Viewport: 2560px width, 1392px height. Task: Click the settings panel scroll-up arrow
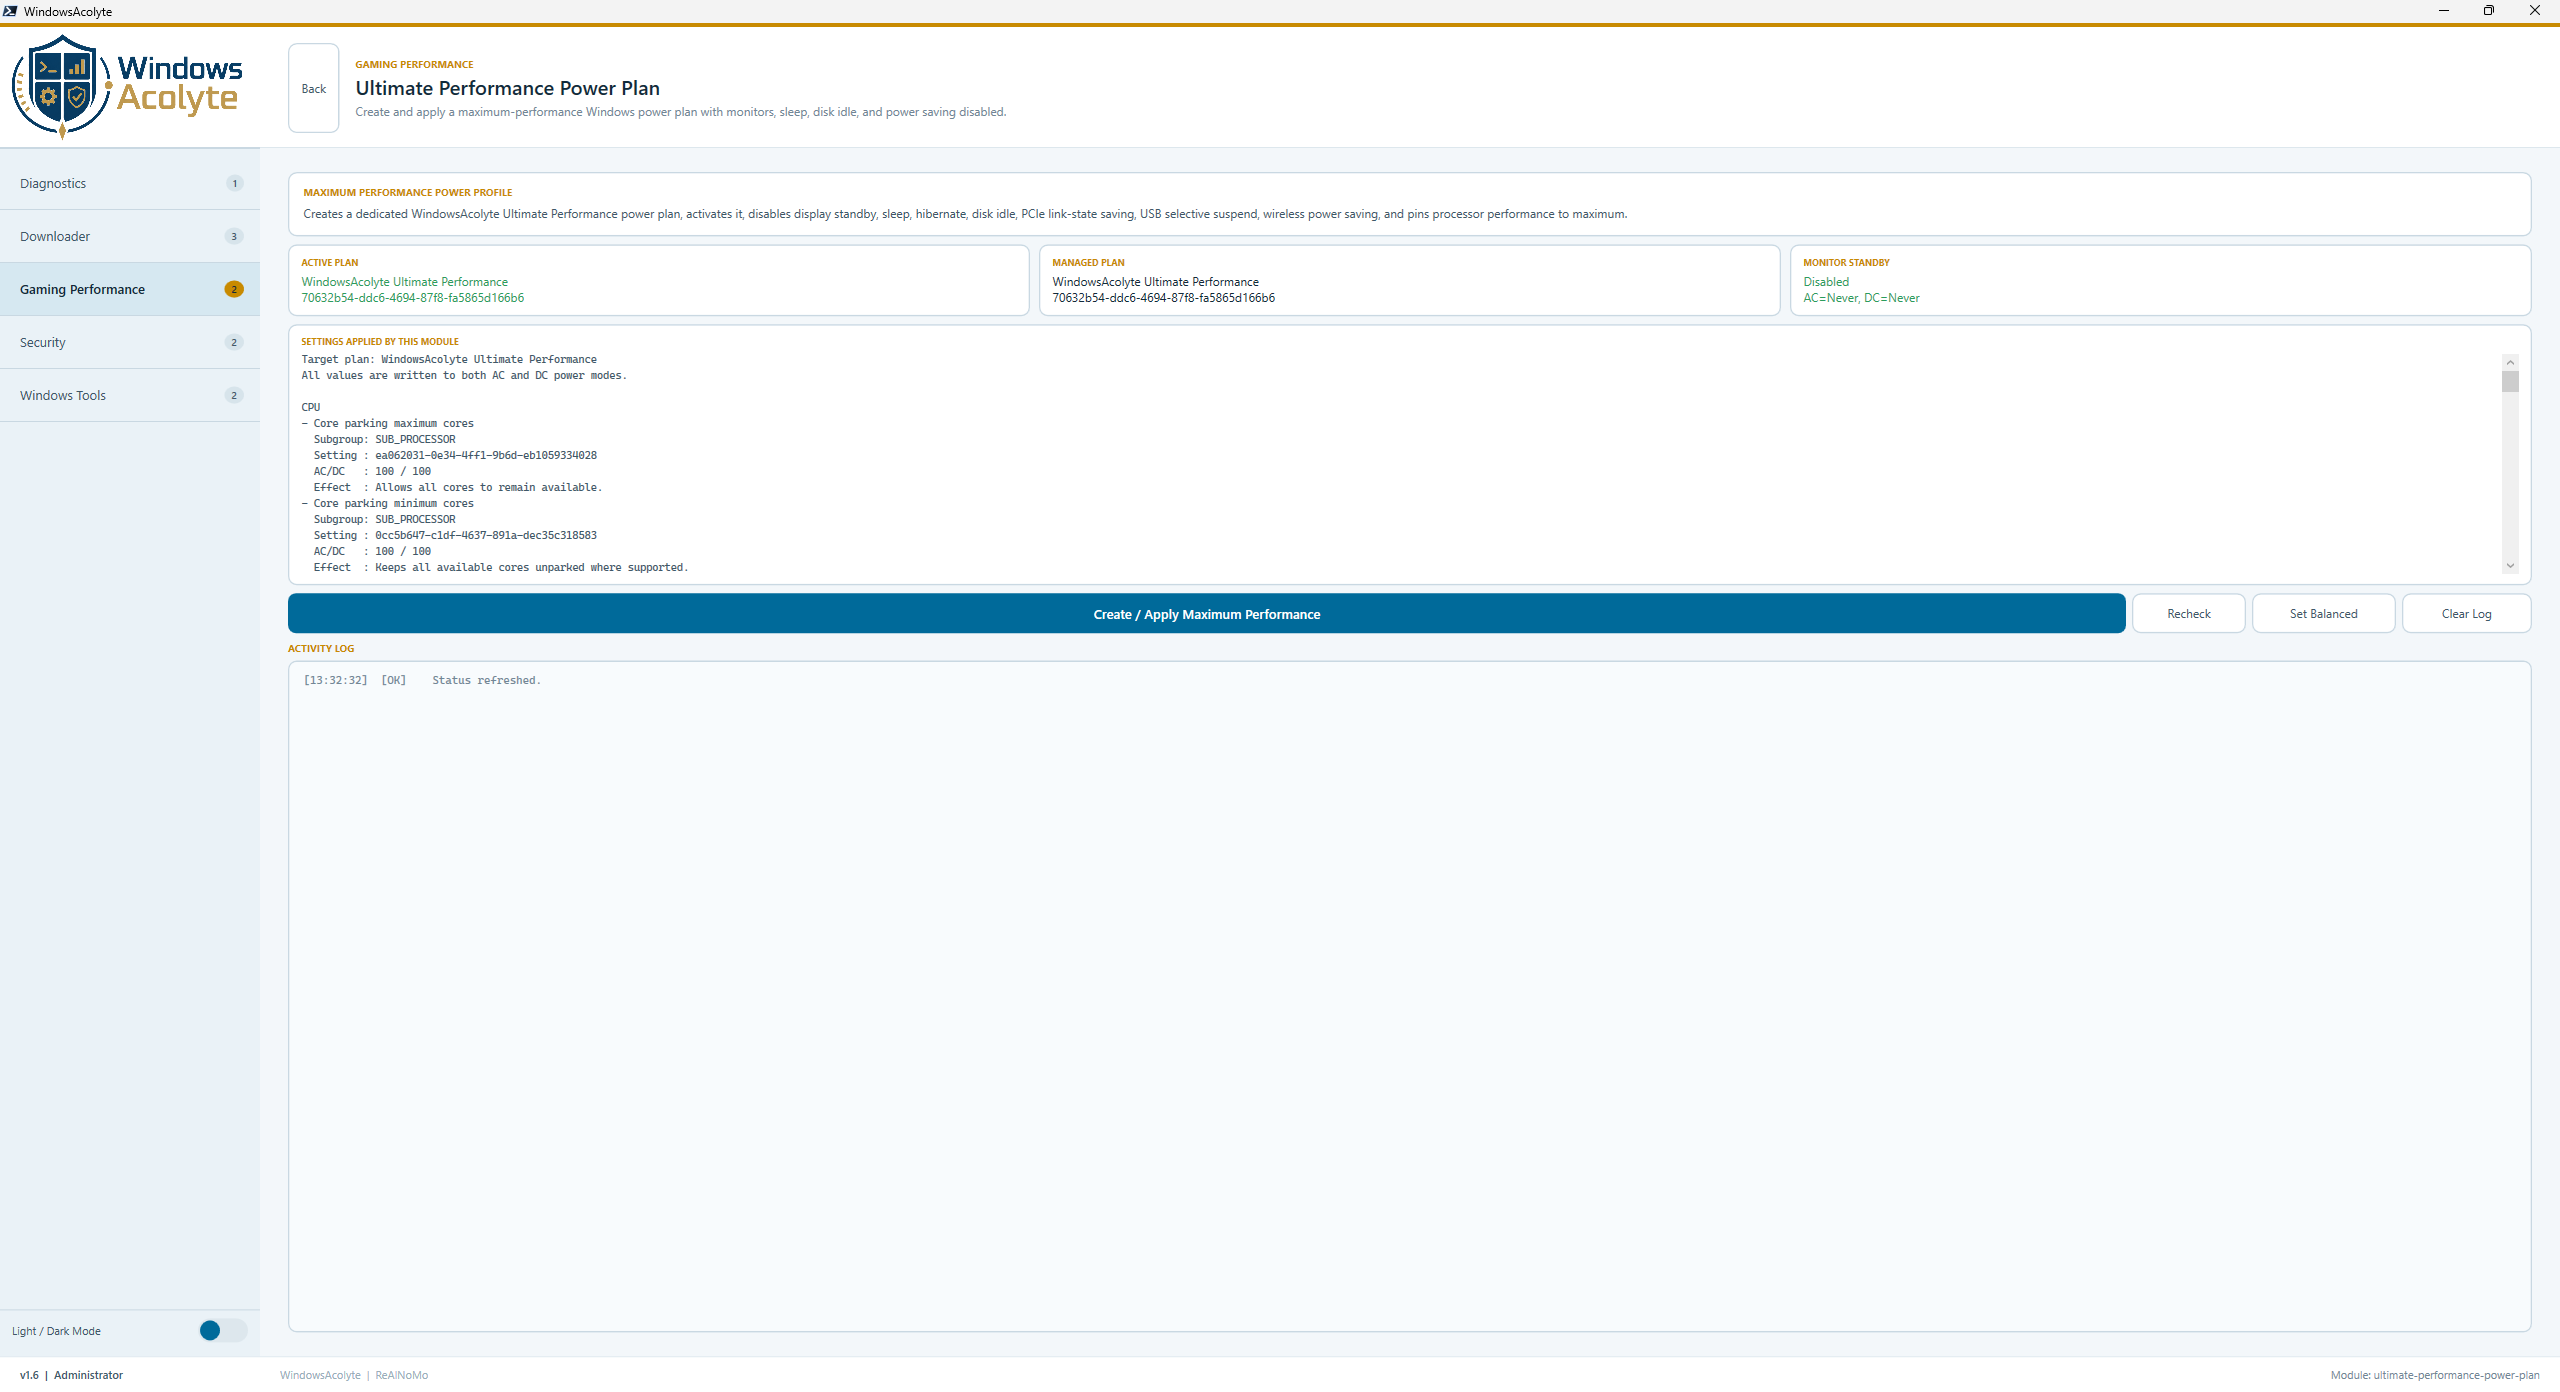pos(2510,362)
